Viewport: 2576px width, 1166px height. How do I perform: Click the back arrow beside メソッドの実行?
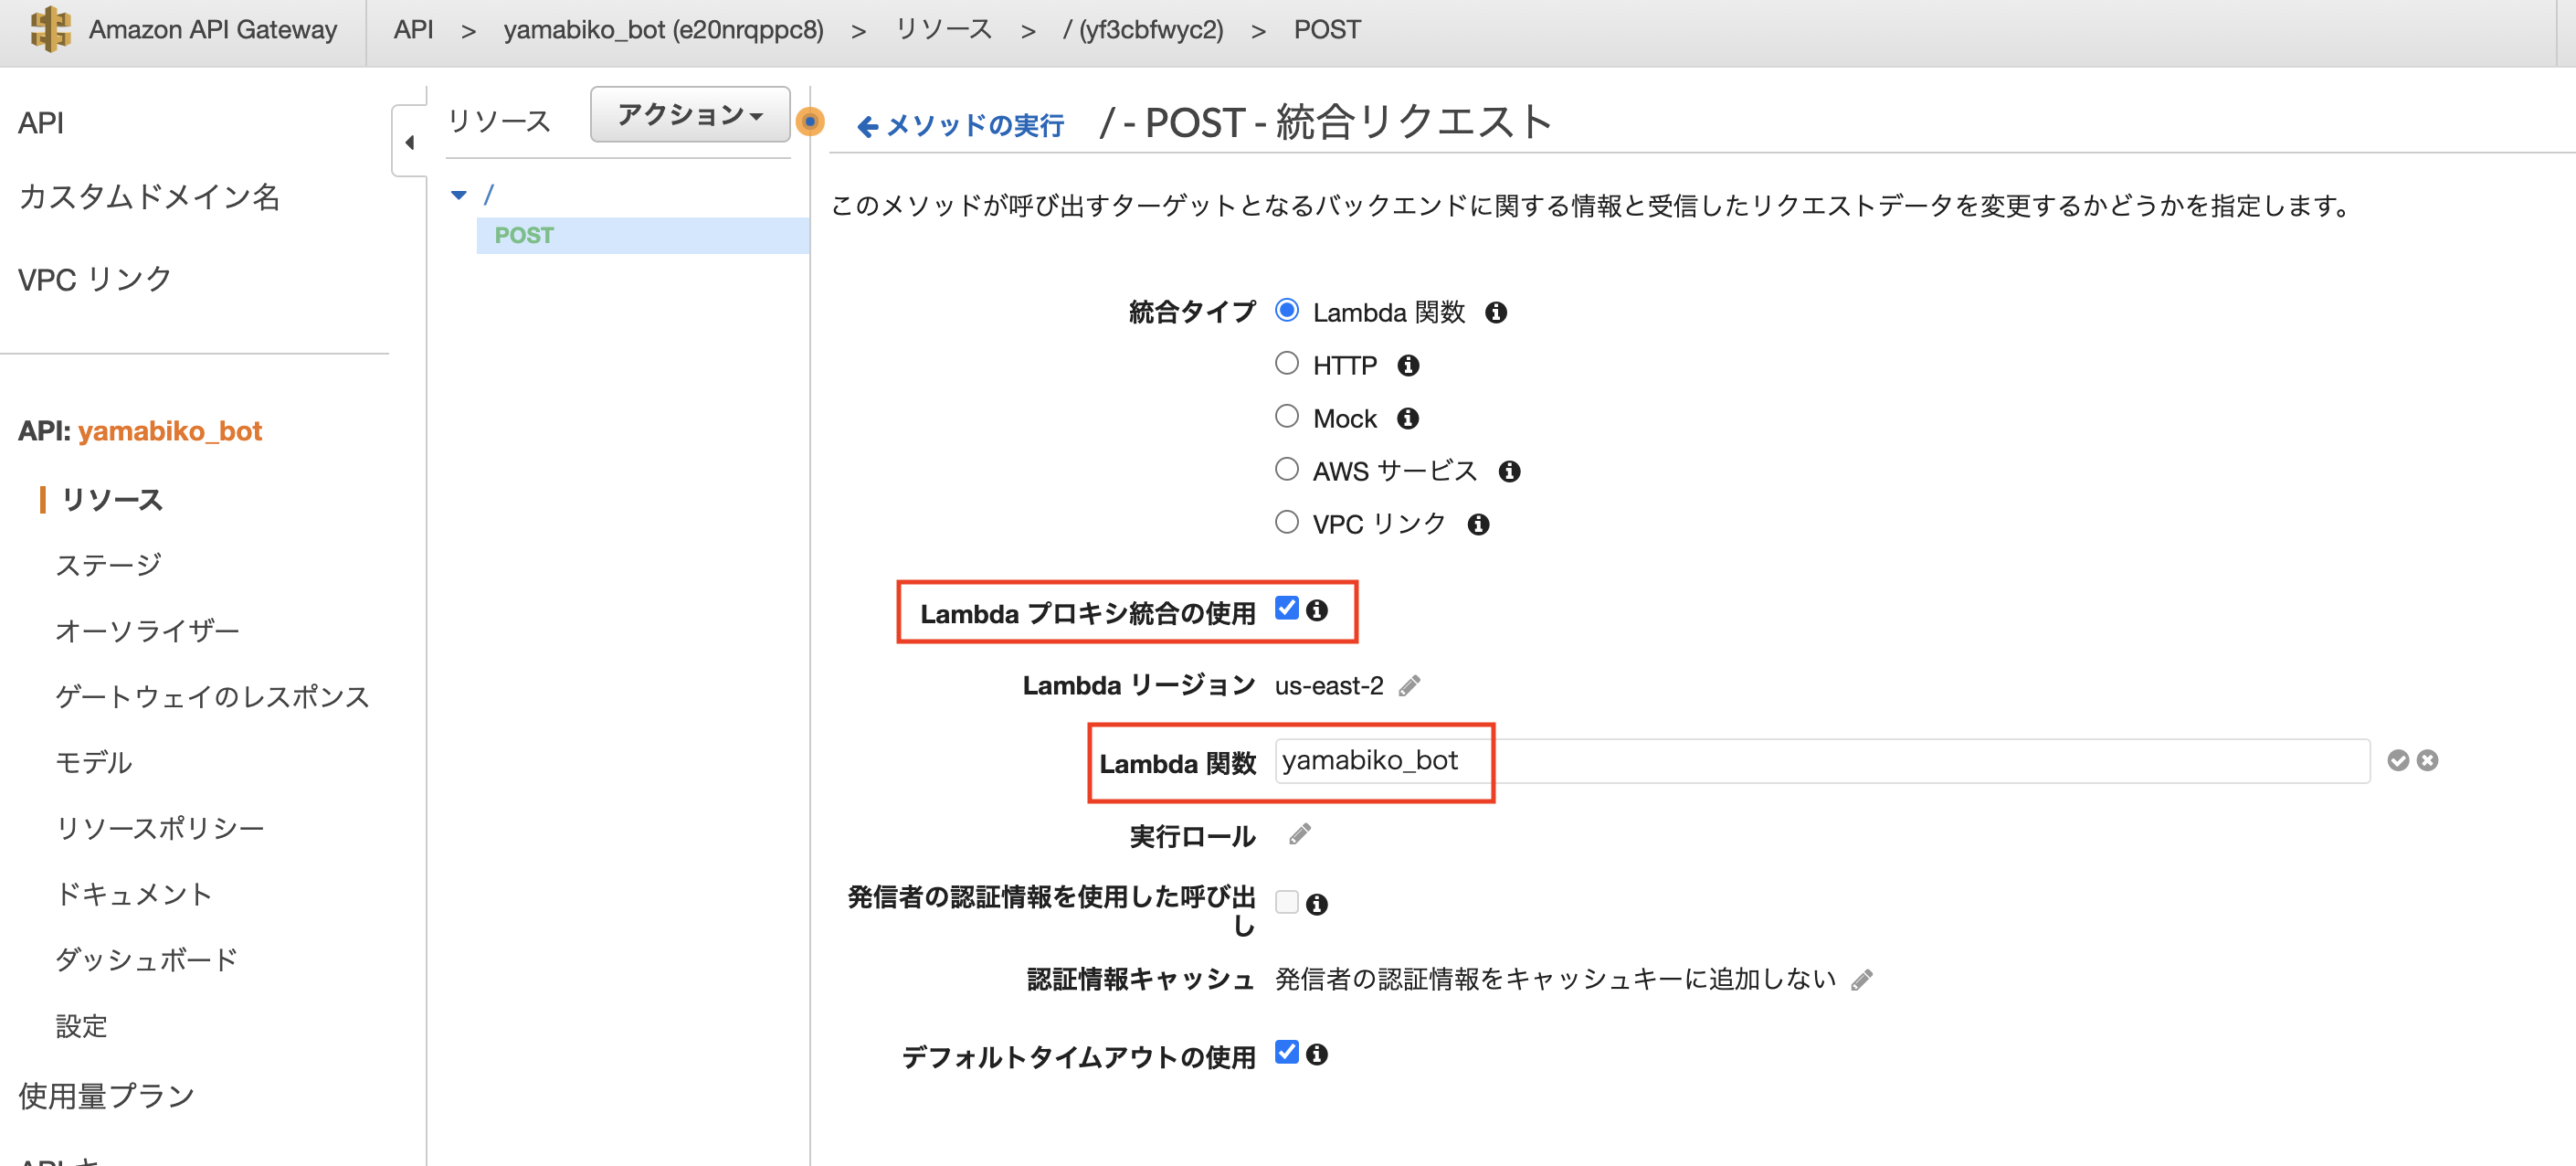868,126
